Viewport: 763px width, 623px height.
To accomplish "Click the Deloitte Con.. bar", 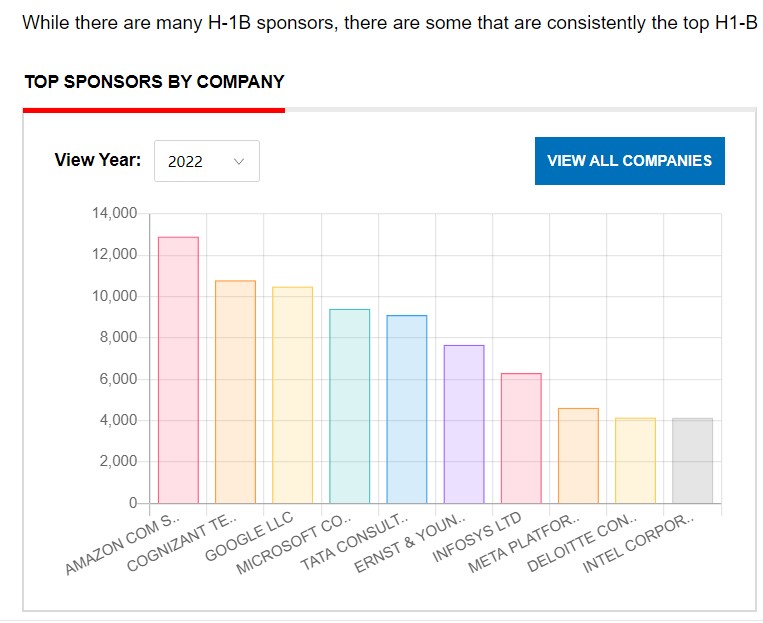I will tap(636, 460).
